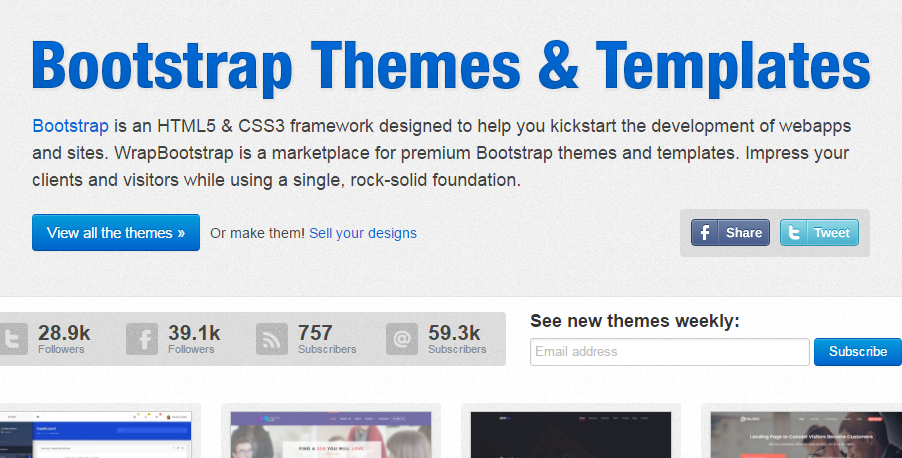
Task: Follow the Bootstrap link in the intro text
Action: click(70, 126)
